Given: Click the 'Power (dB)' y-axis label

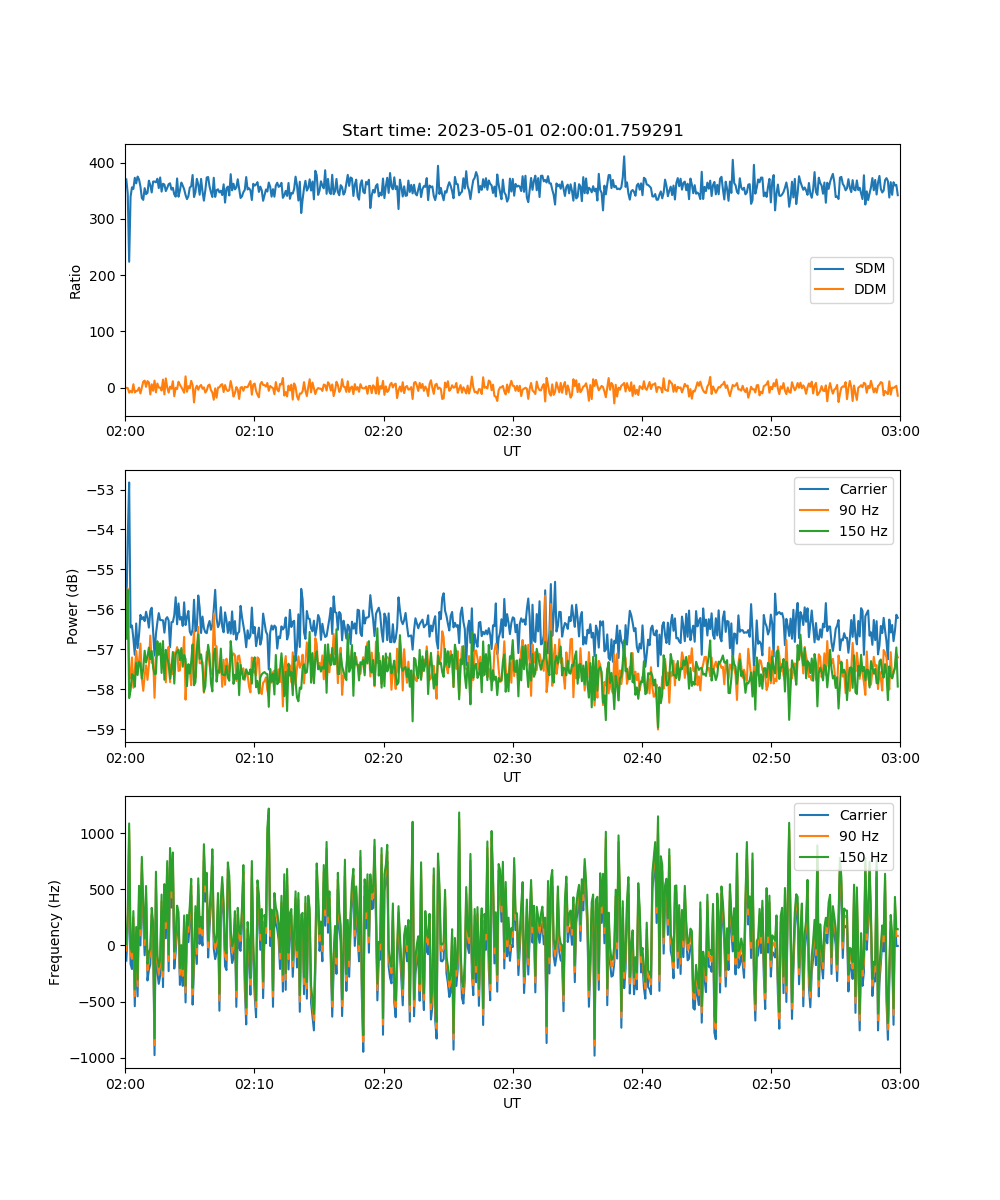Looking at the screenshot, I should 73,606.
